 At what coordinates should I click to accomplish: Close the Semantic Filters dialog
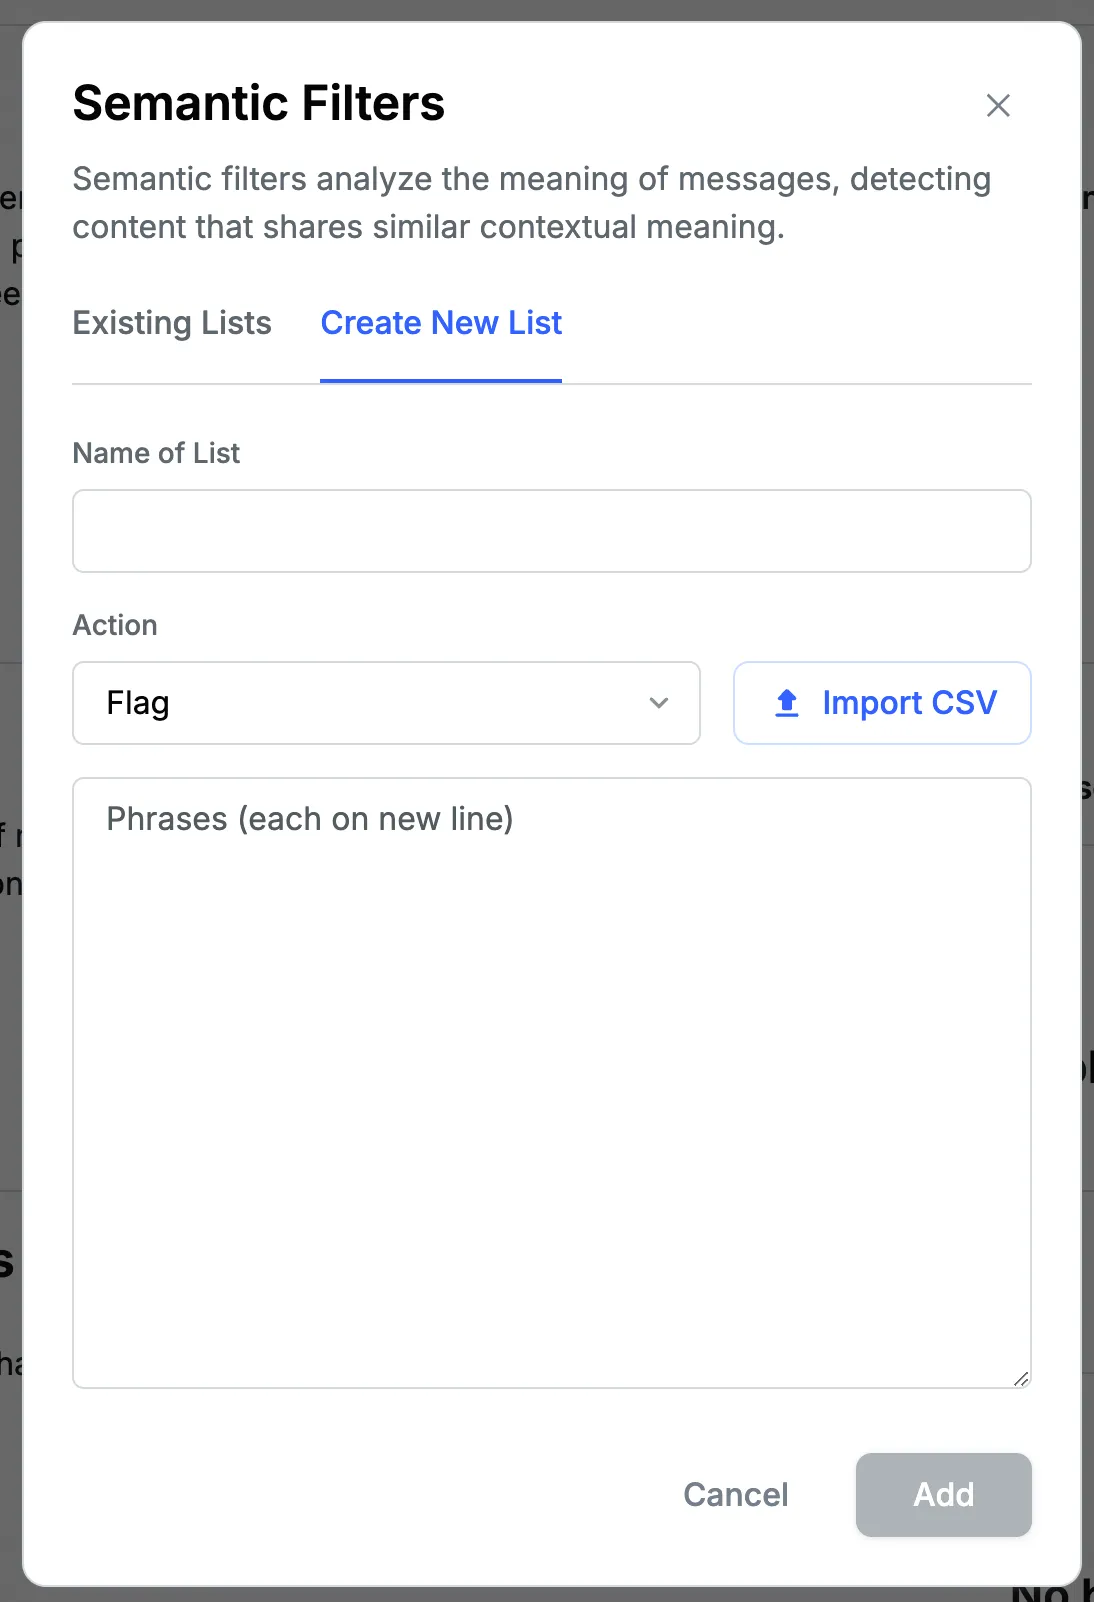(x=998, y=105)
